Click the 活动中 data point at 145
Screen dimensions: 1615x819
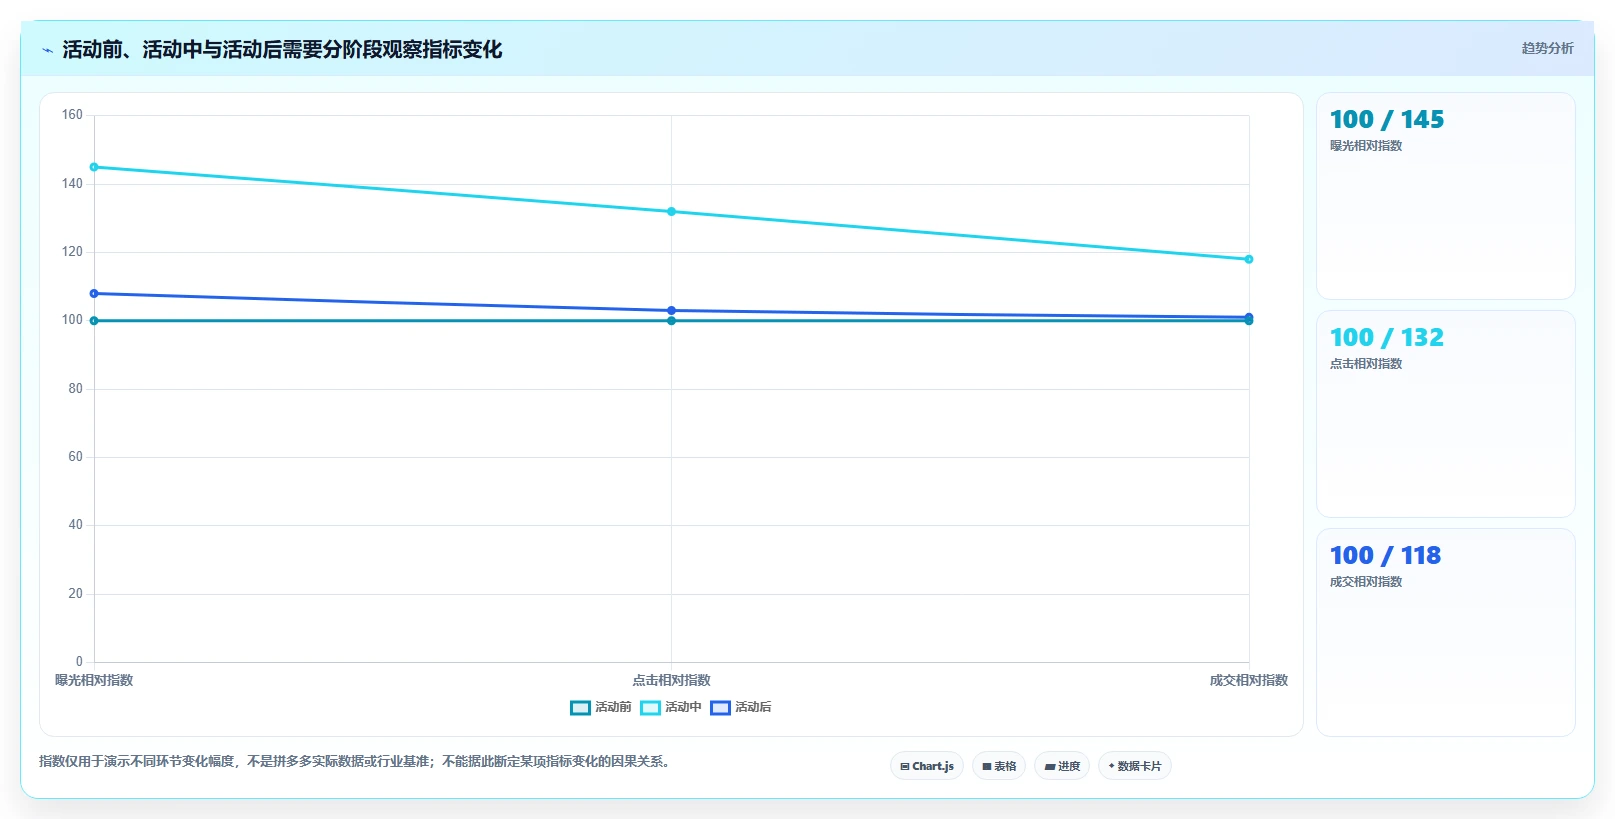click(x=94, y=167)
